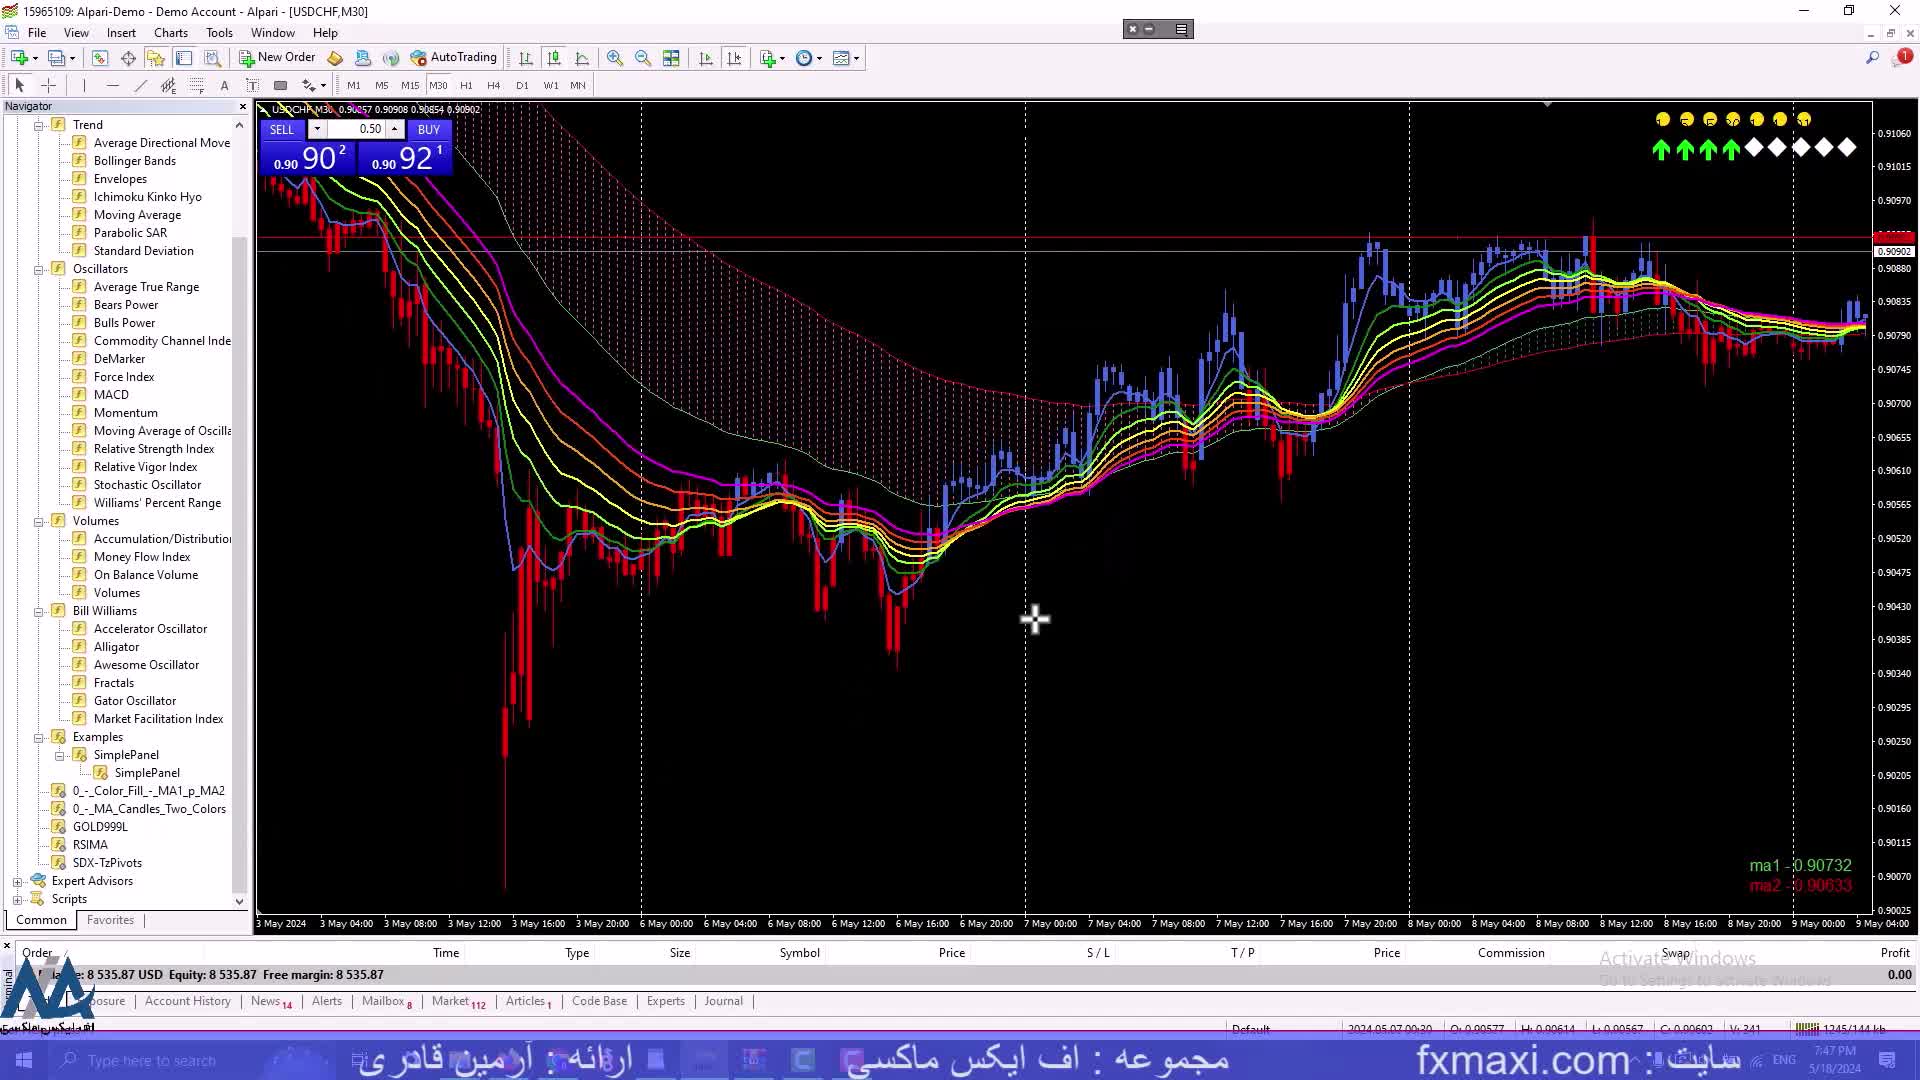The image size is (1920, 1080).
Task: Select the Crosshair tool
Action: (x=48, y=86)
